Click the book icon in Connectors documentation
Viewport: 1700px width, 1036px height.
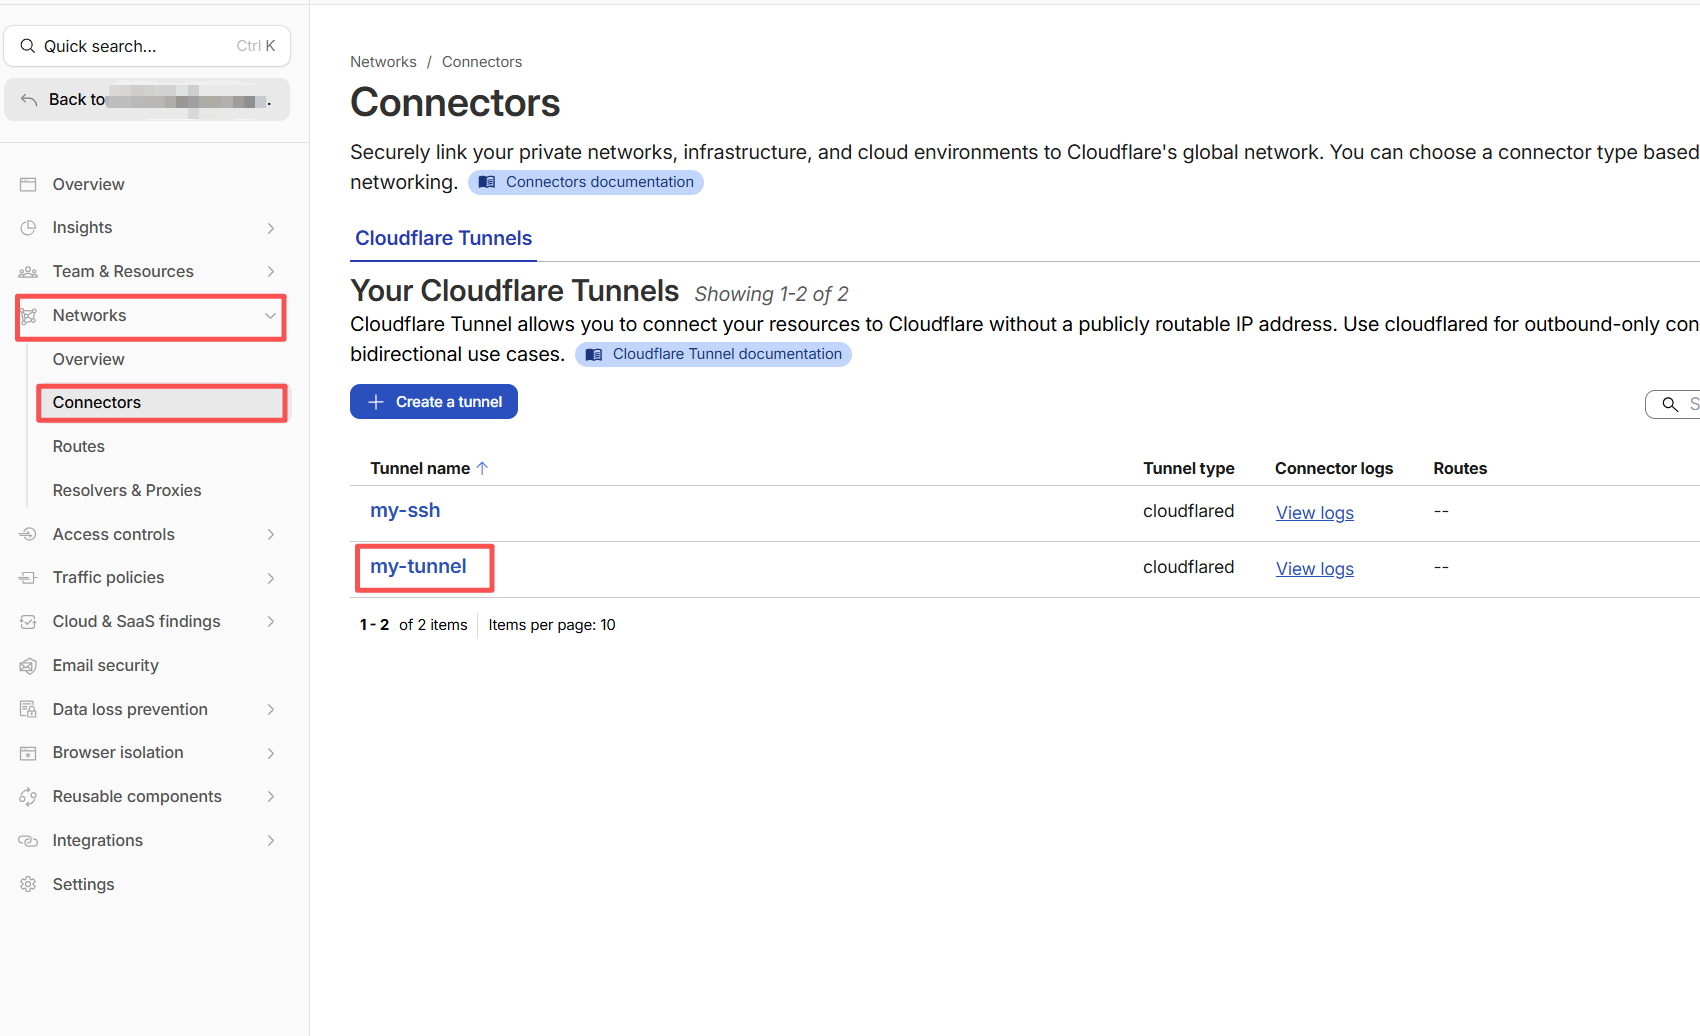tap(487, 182)
